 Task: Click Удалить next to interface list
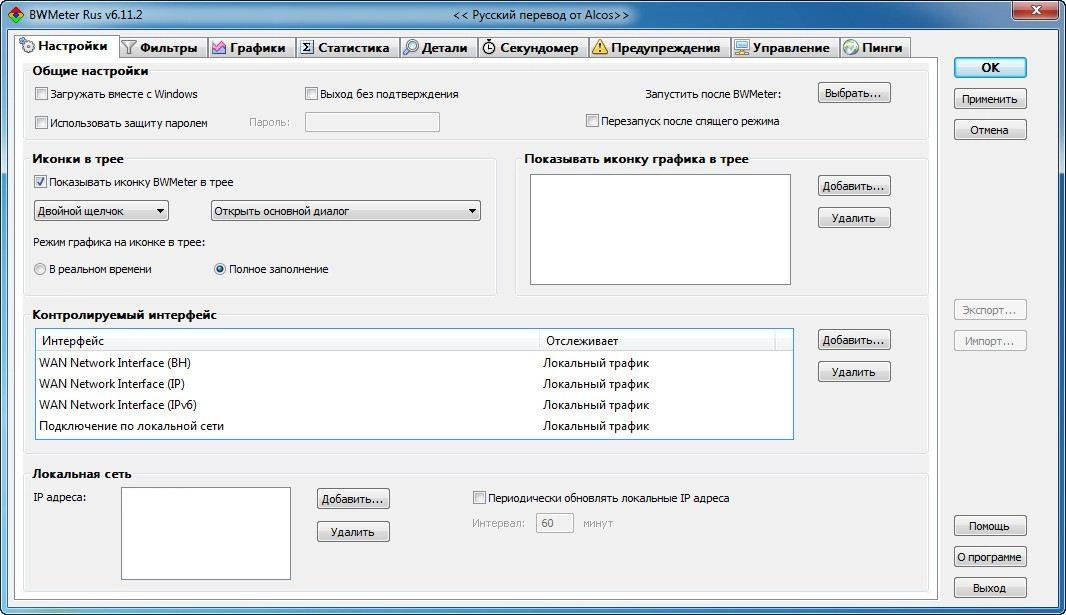(854, 372)
